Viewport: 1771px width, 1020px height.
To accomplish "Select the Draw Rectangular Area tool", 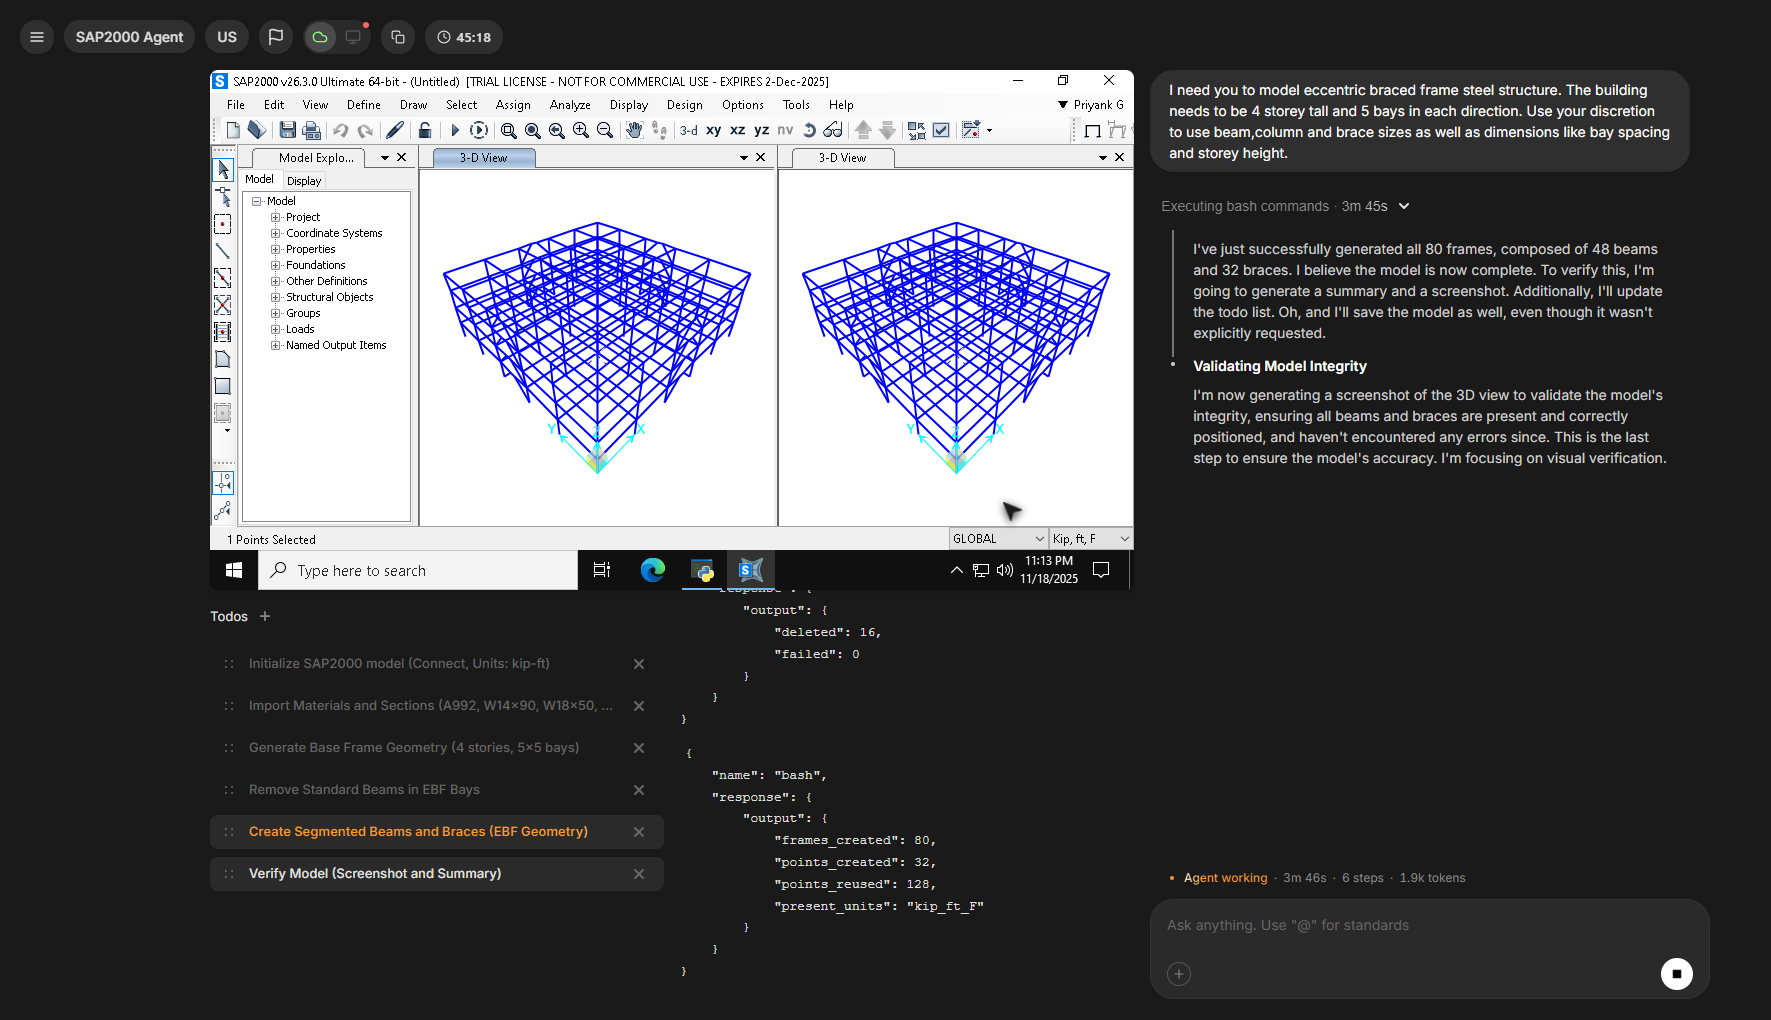I will (x=223, y=386).
